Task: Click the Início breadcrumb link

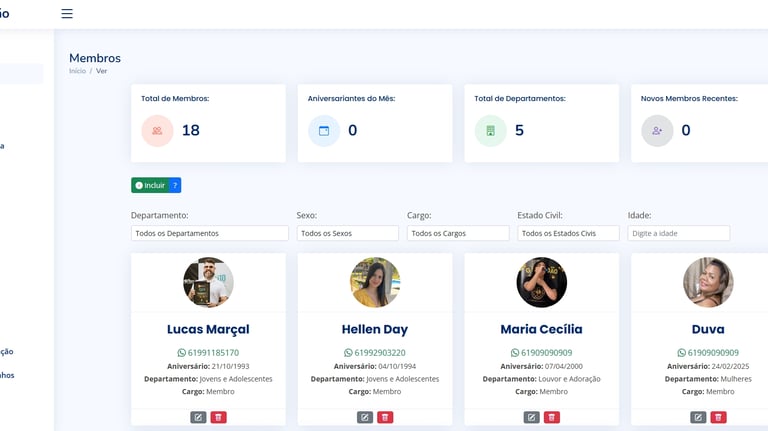Action: point(77,71)
